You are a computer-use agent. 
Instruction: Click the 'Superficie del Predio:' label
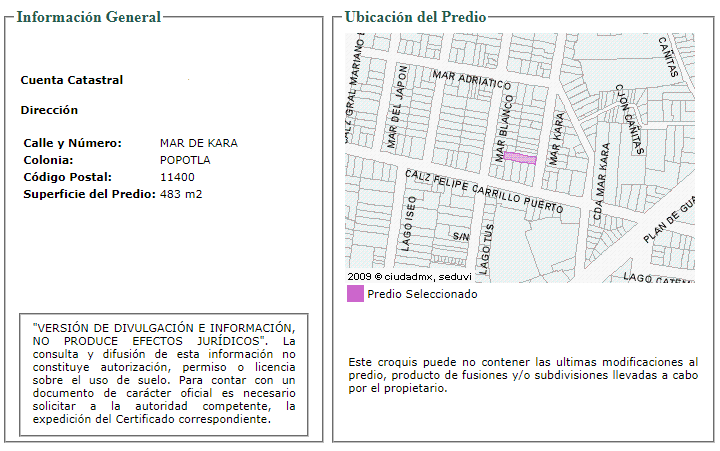[x=90, y=194]
